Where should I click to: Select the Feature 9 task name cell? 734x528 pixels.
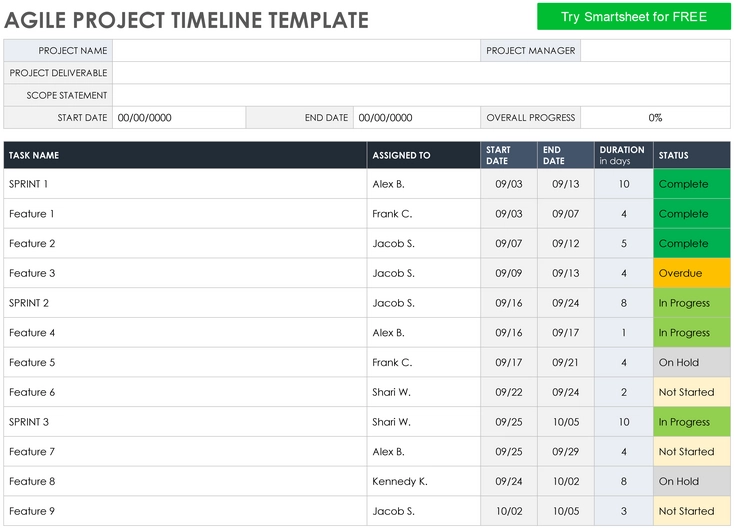185,511
